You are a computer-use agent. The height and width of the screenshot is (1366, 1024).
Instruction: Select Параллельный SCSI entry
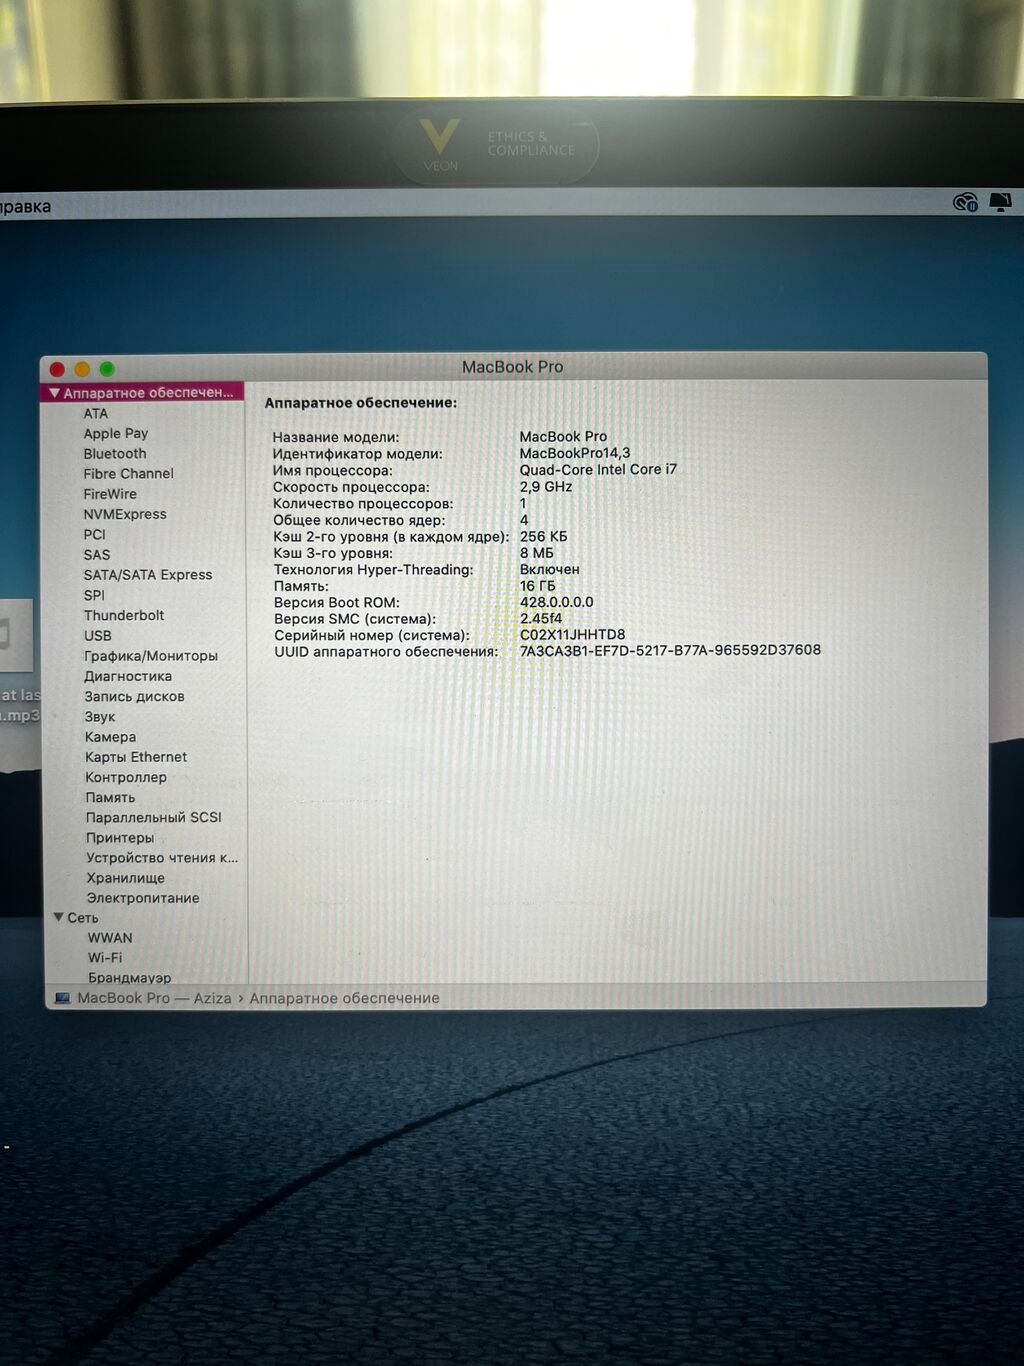(x=154, y=817)
